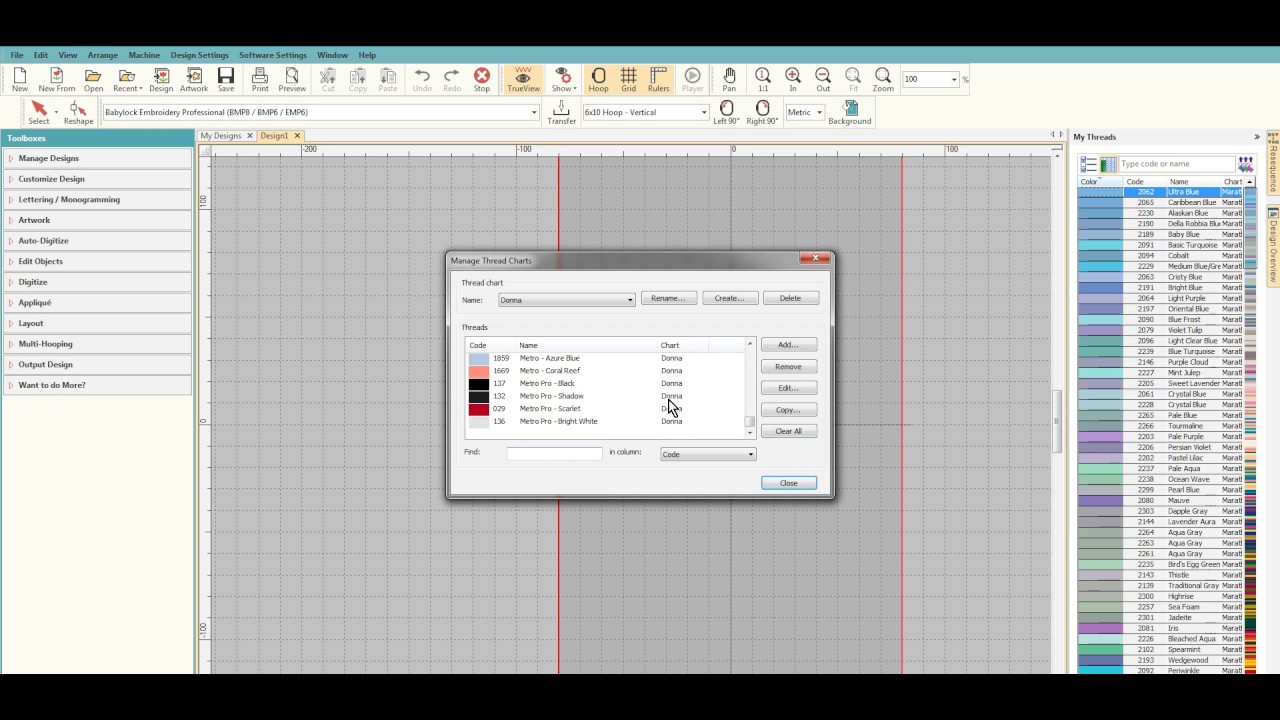Click the Create... button
Image resolution: width=1280 pixels, height=720 pixels.
point(729,298)
